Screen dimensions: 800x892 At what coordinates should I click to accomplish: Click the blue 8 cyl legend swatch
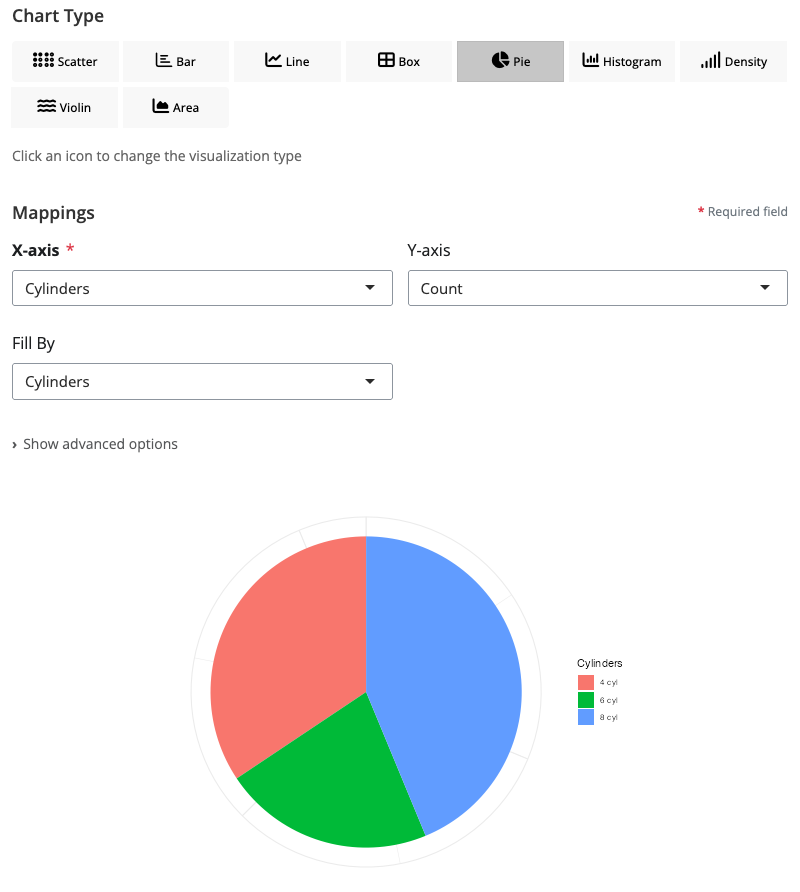coord(586,717)
